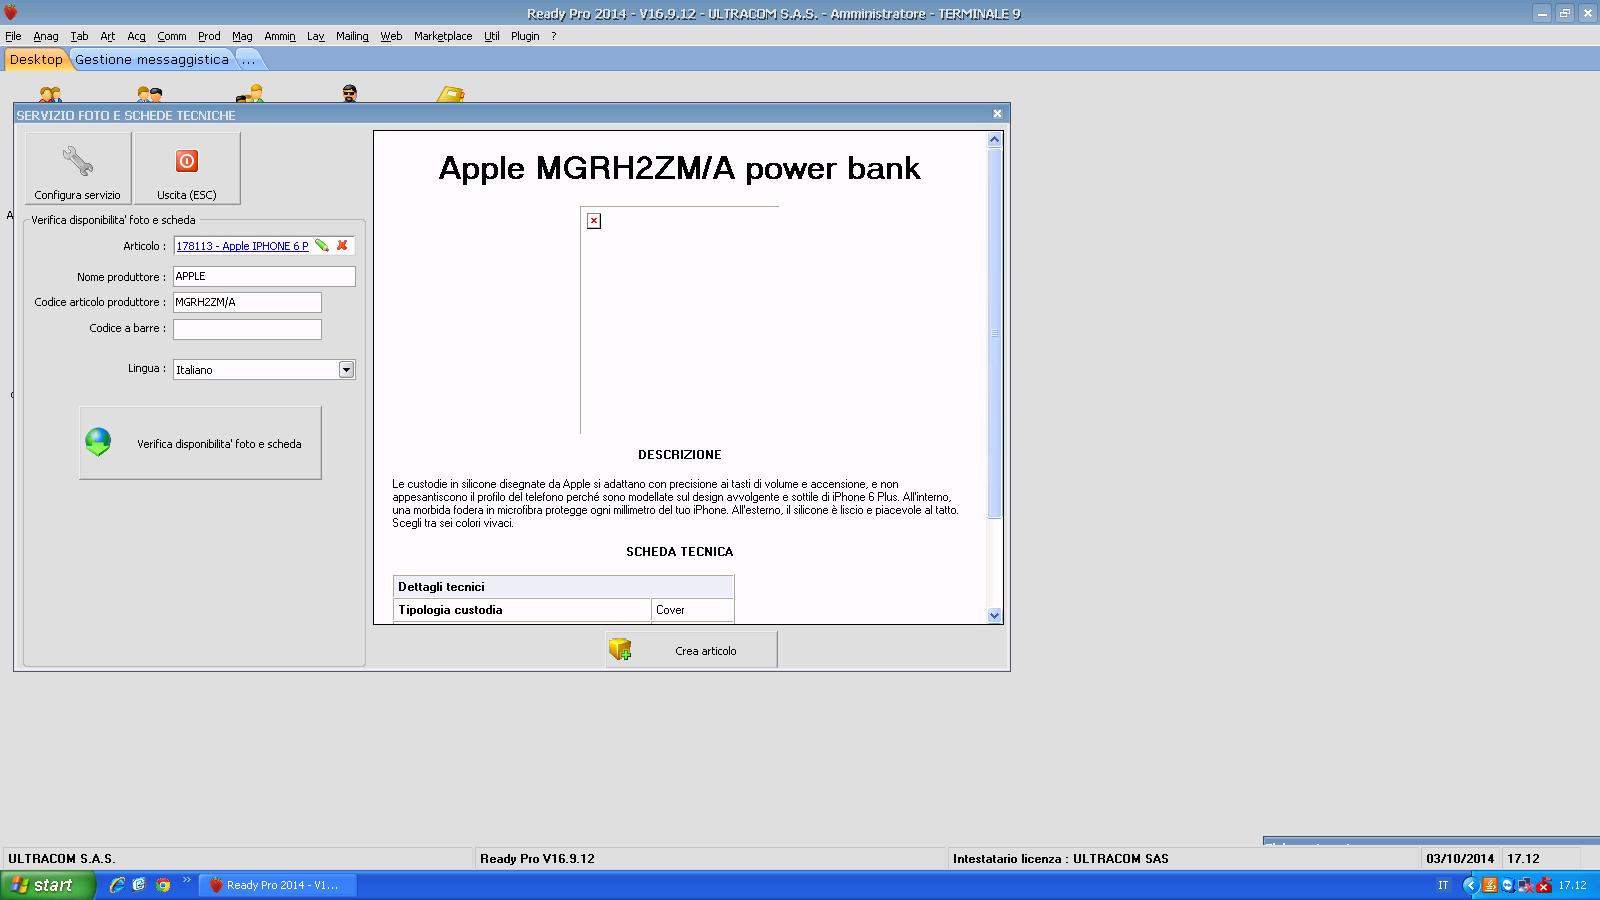Click the strawberry Ready Pro title bar icon
This screenshot has width=1600, height=900.
point(11,13)
